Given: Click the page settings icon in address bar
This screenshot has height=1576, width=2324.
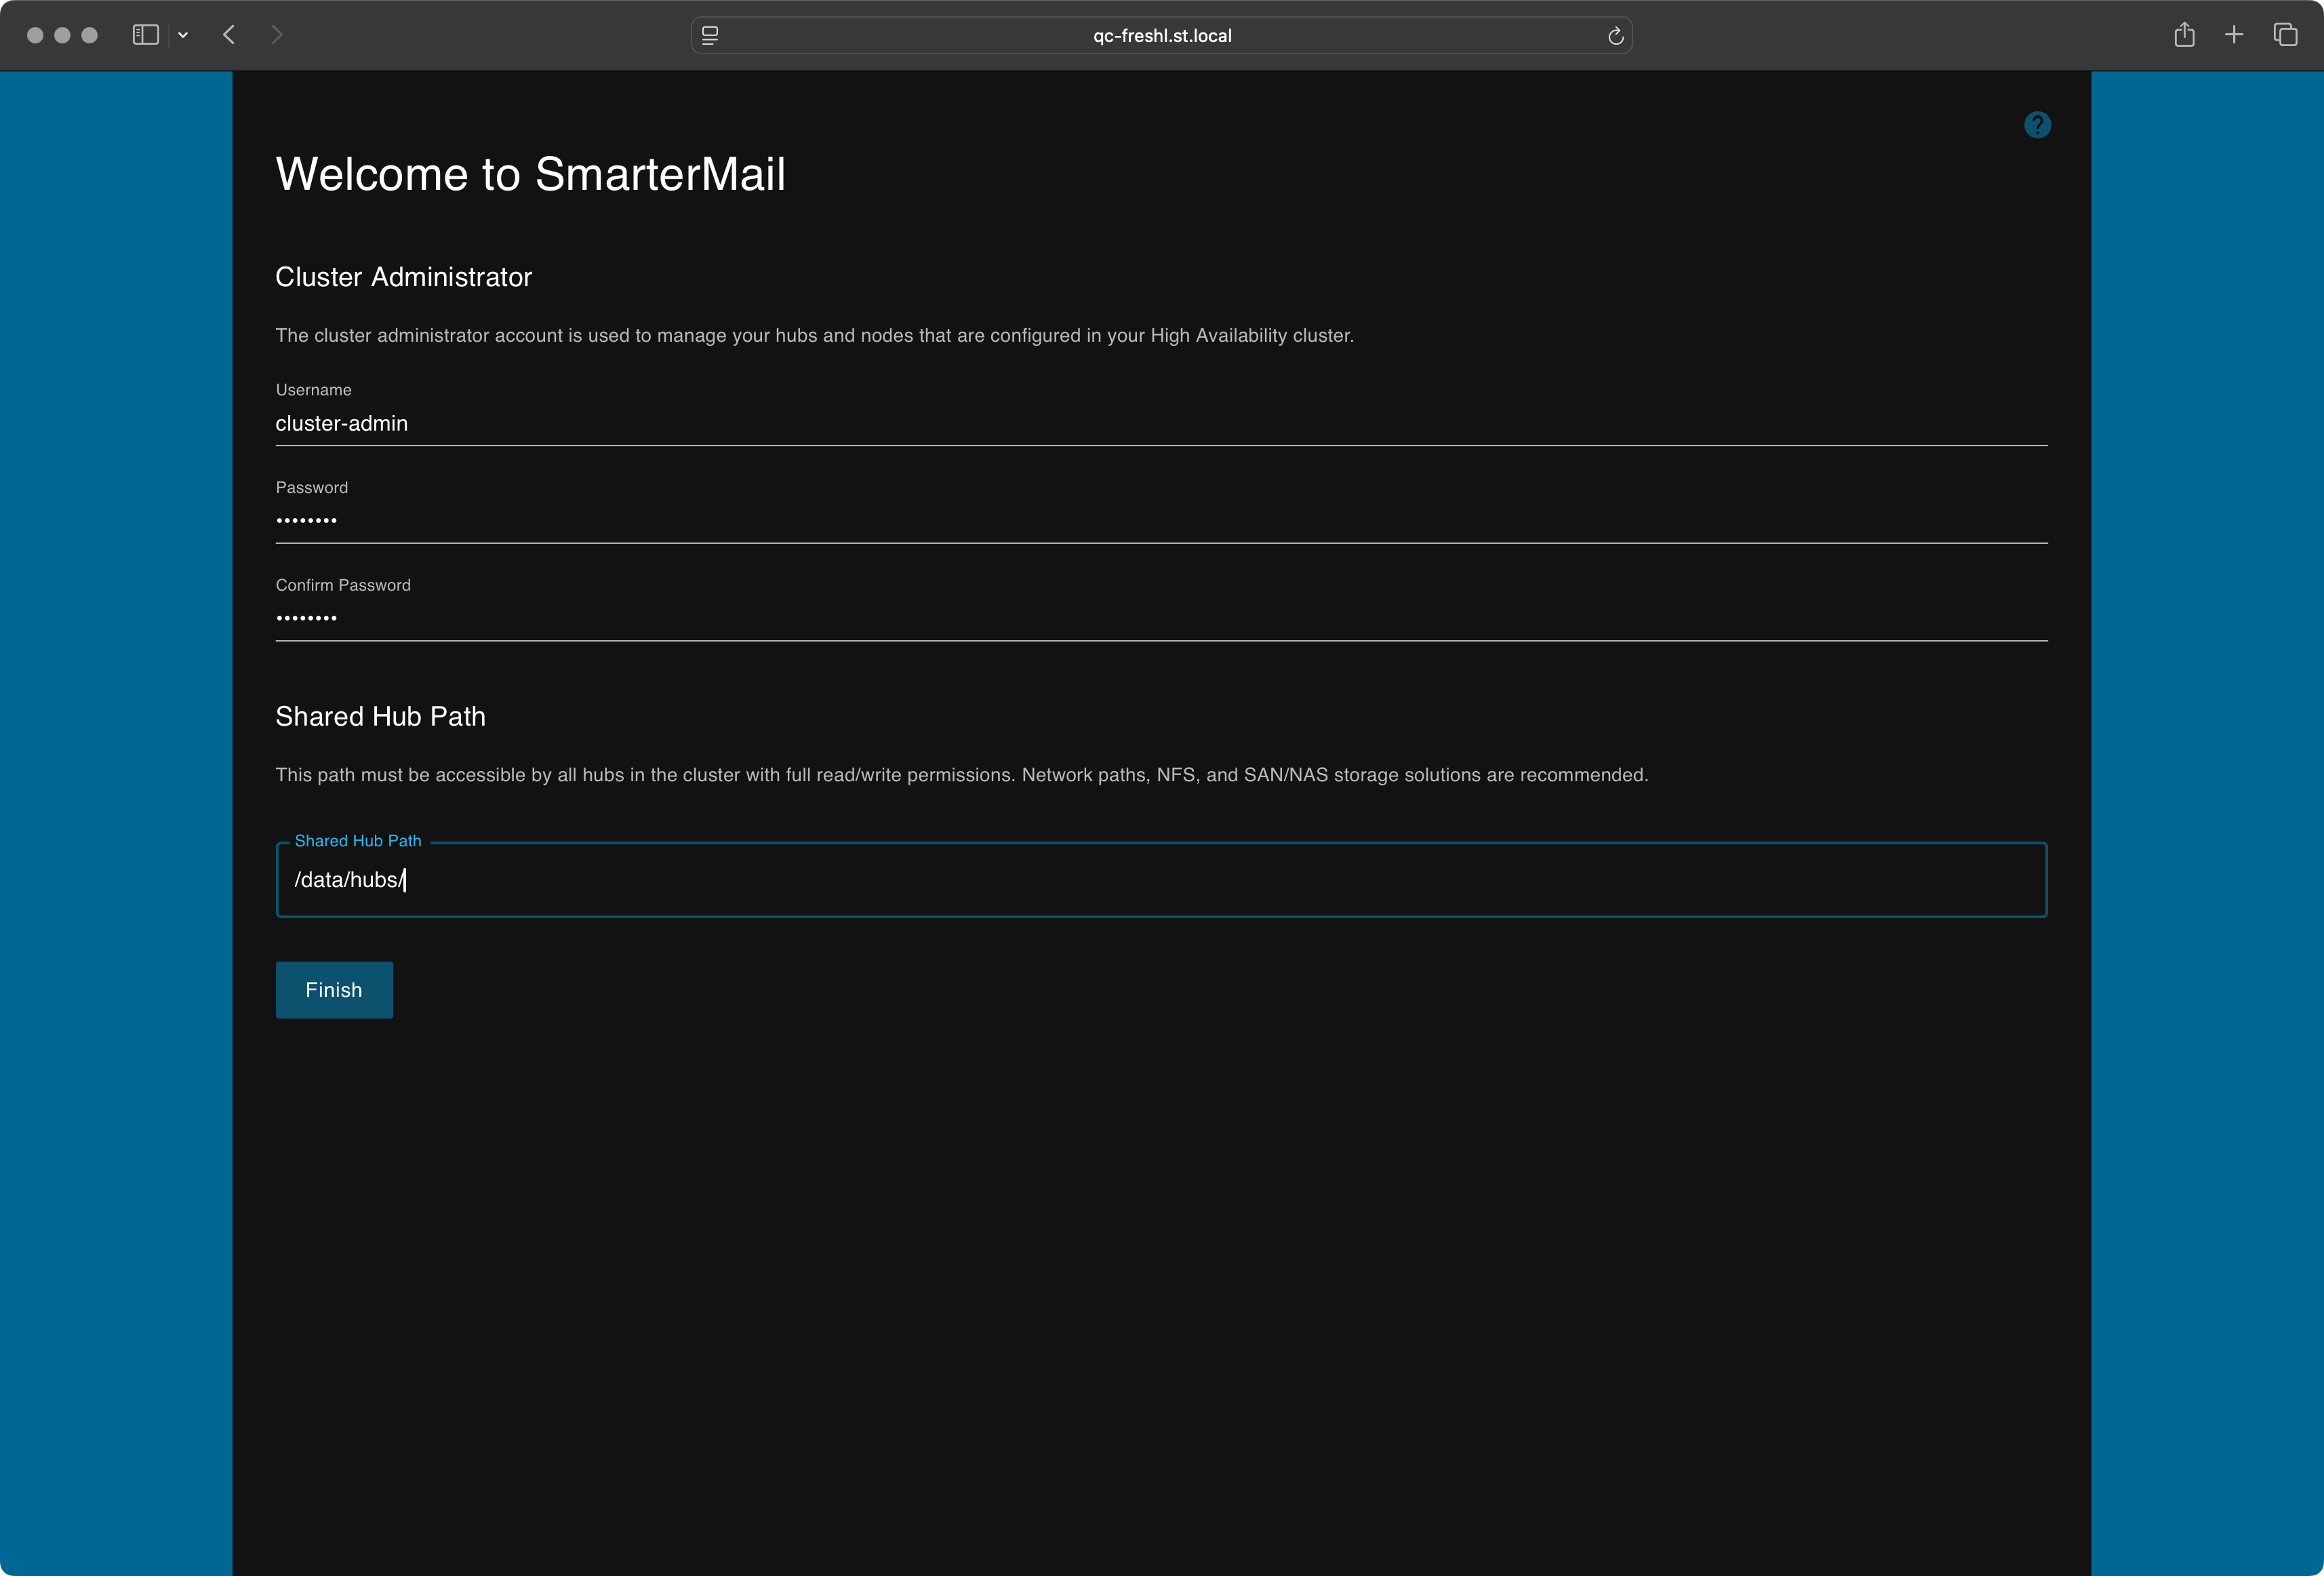Looking at the screenshot, I should [x=710, y=35].
